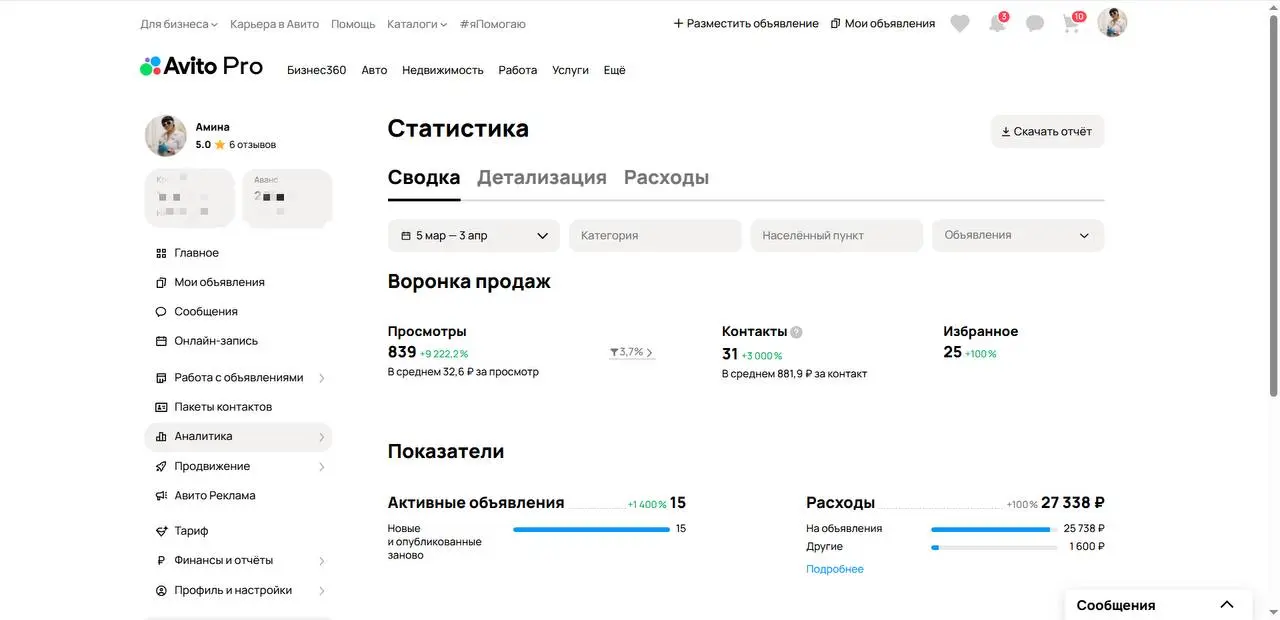
Task: Open the Работа menu item
Action: (518, 70)
